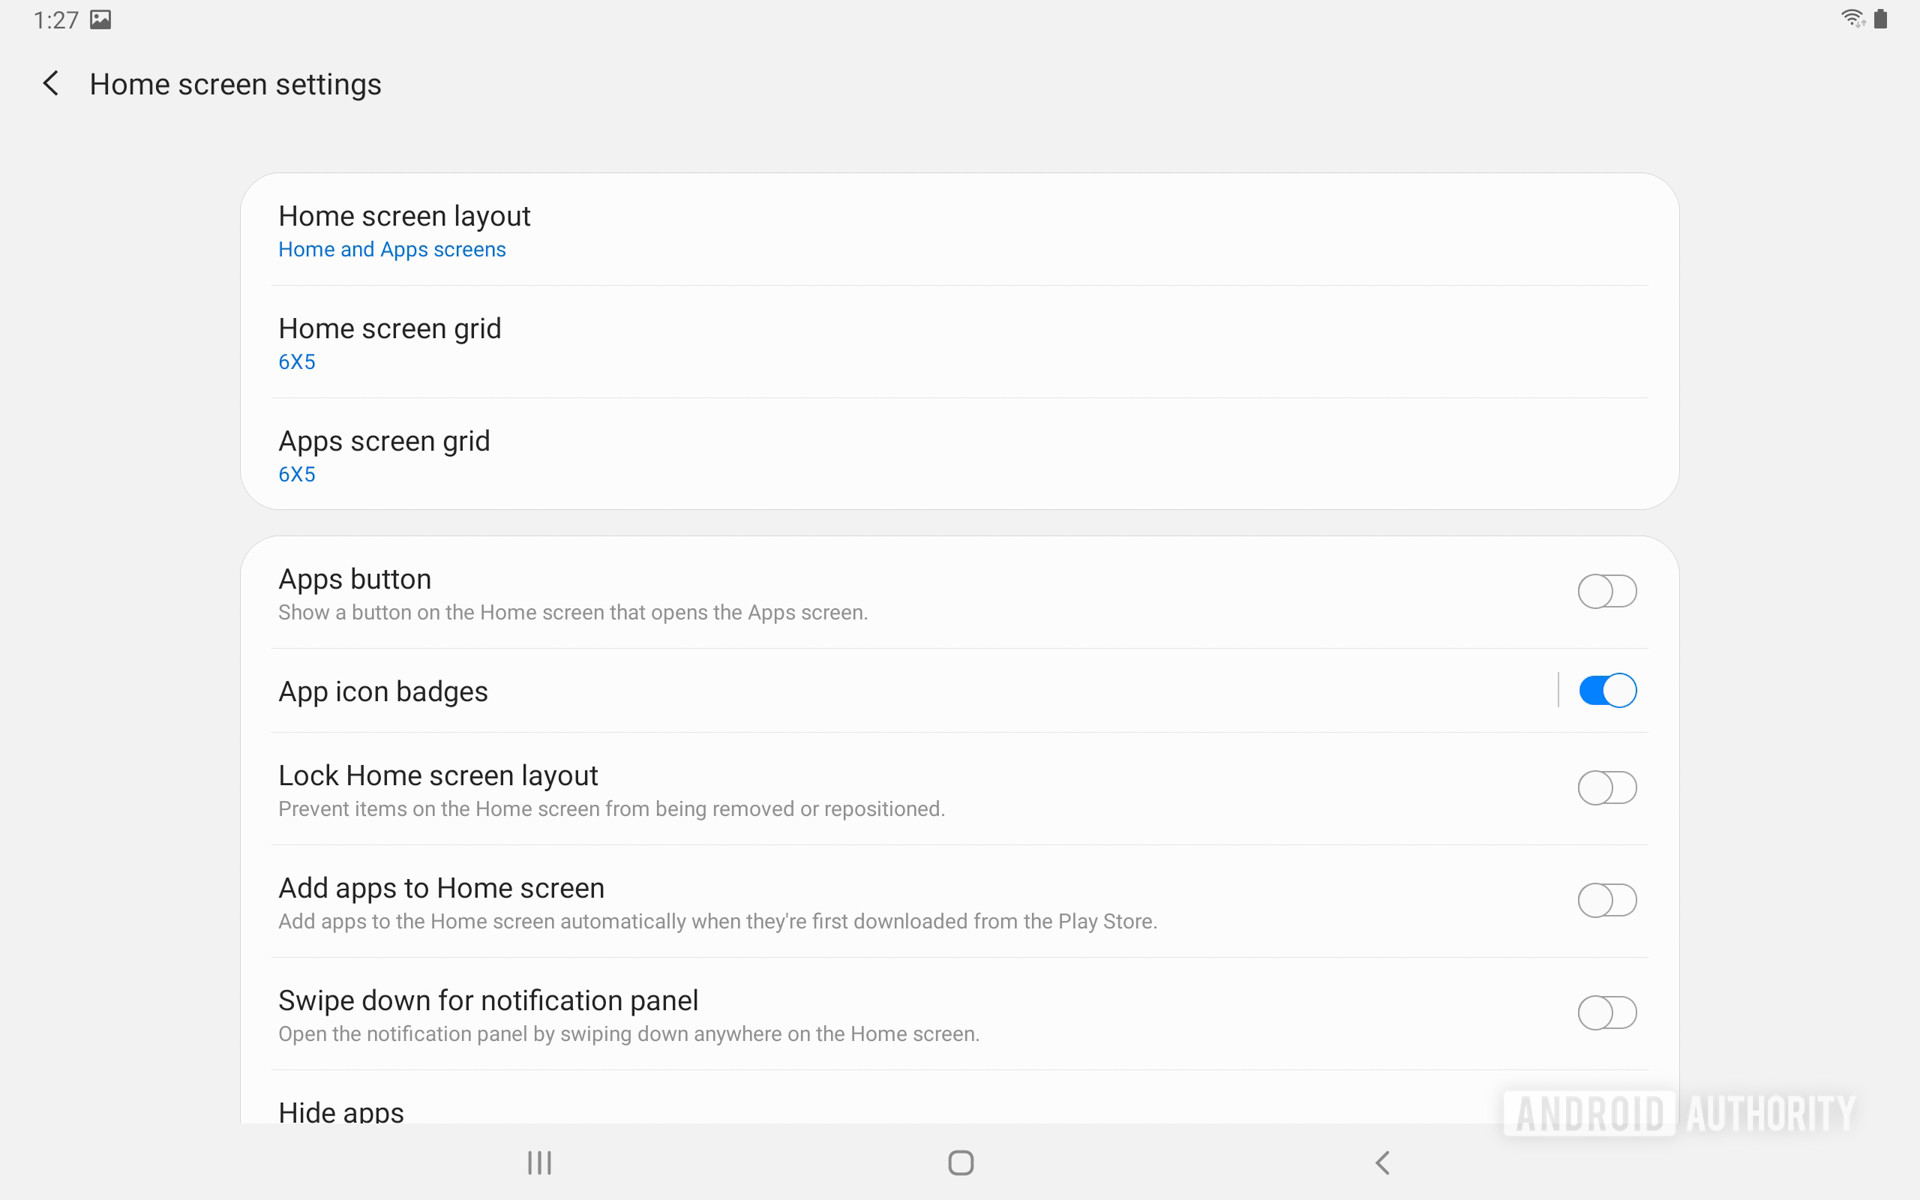Enable Add apps to Home screen switch
This screenshot has width=1920, height=1200.
[x=1606, y=900]
